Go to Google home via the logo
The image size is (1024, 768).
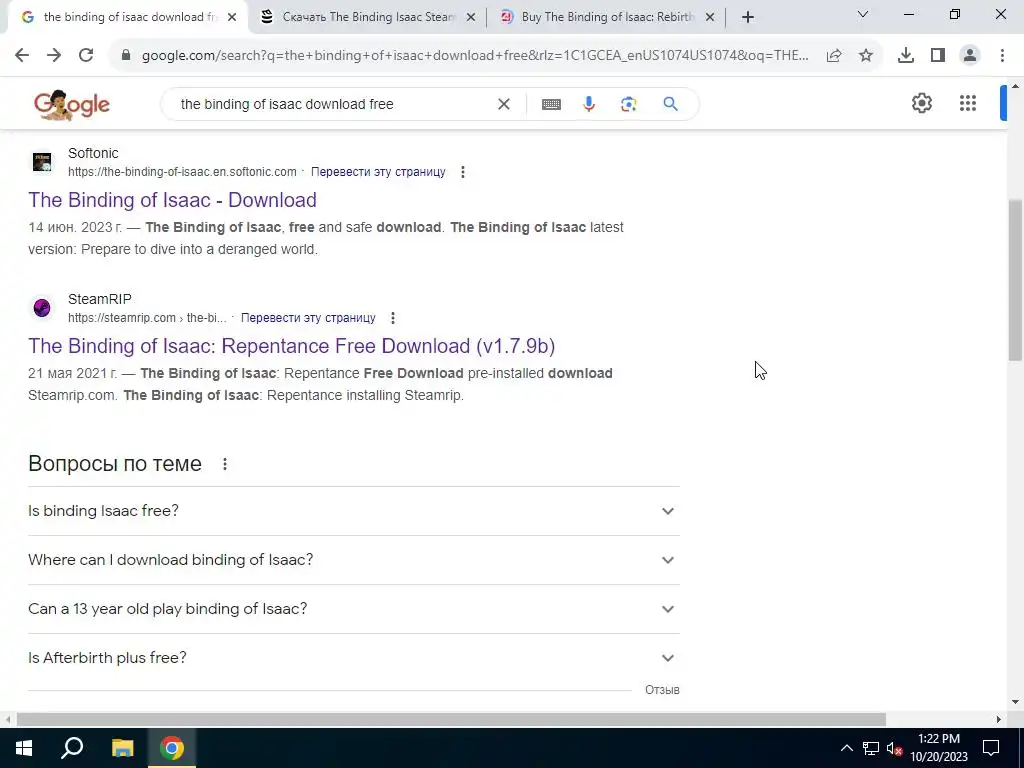point(71,104)
